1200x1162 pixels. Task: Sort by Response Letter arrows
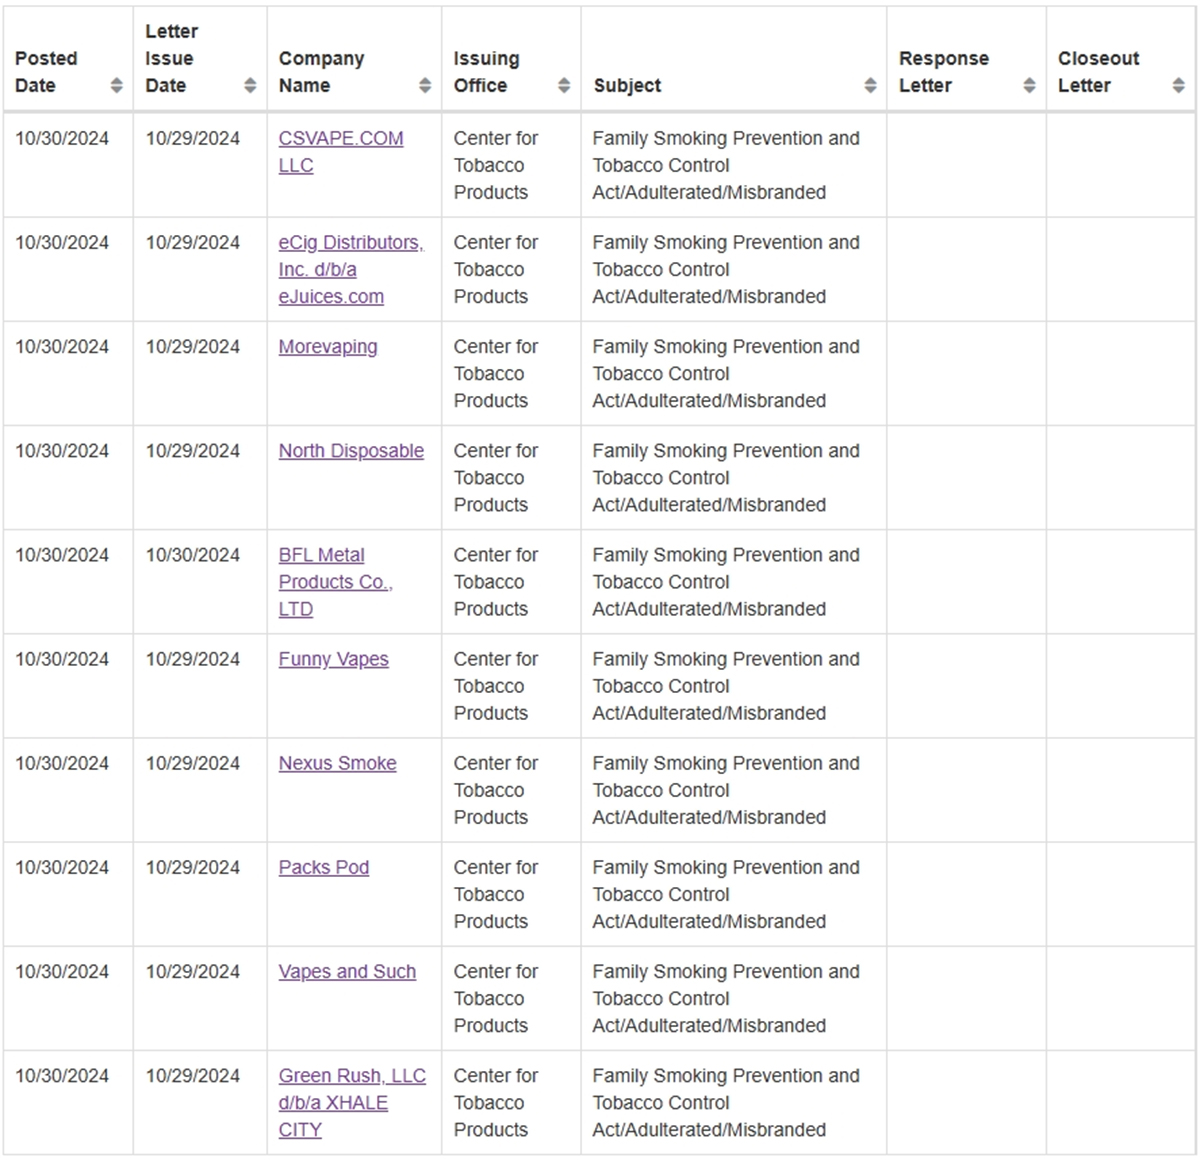pos(1029,85)
